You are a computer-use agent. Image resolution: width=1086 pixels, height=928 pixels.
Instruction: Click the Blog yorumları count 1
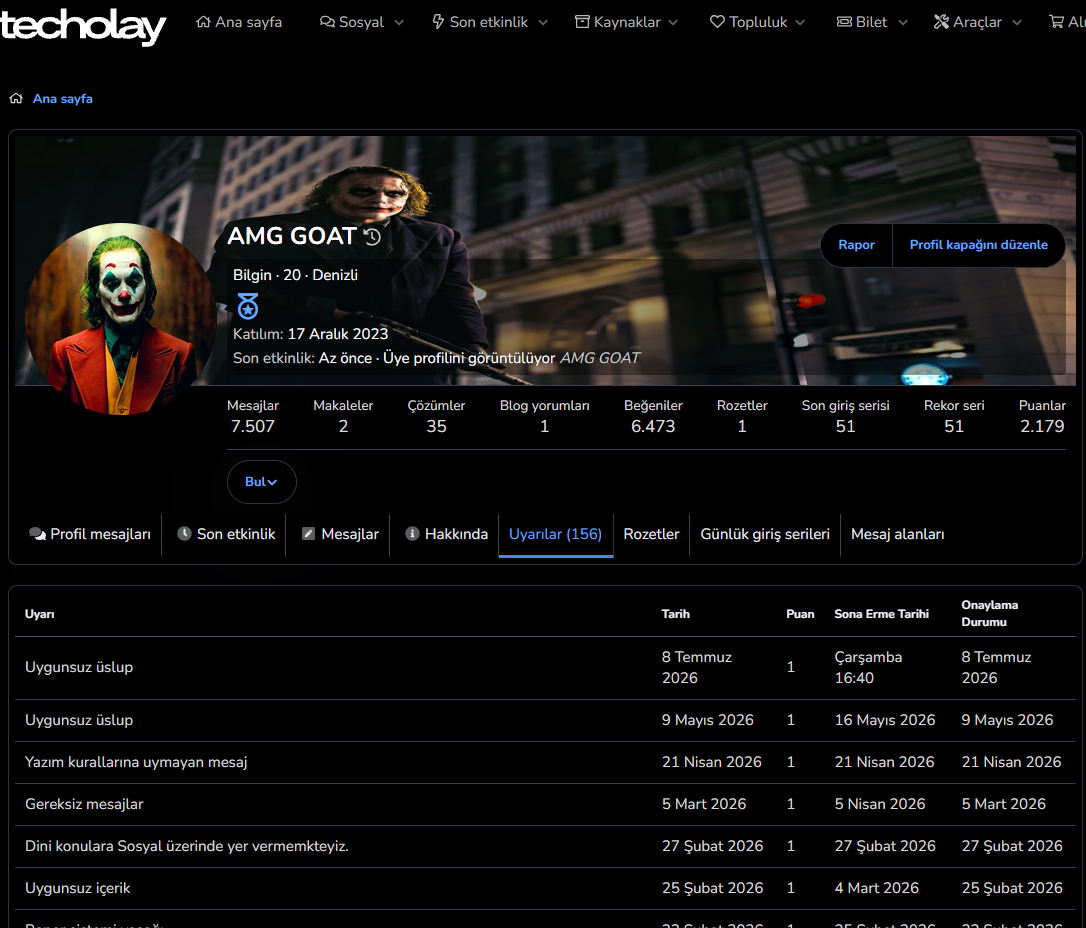click(x=544, y=427)
